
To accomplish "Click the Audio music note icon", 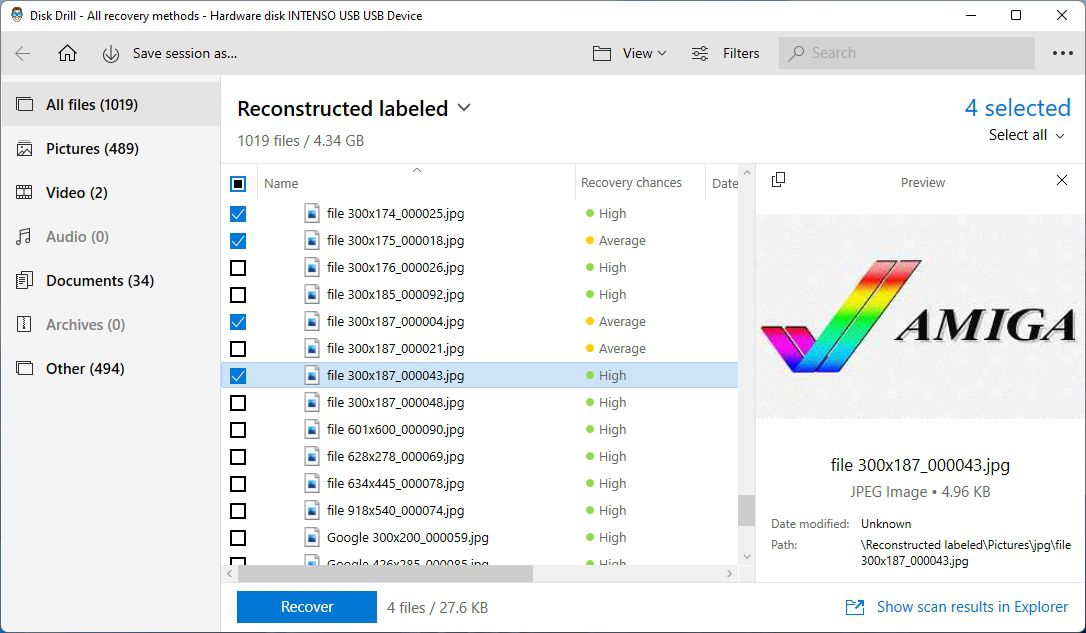I will pyautogui.click(x=24, y=237).
